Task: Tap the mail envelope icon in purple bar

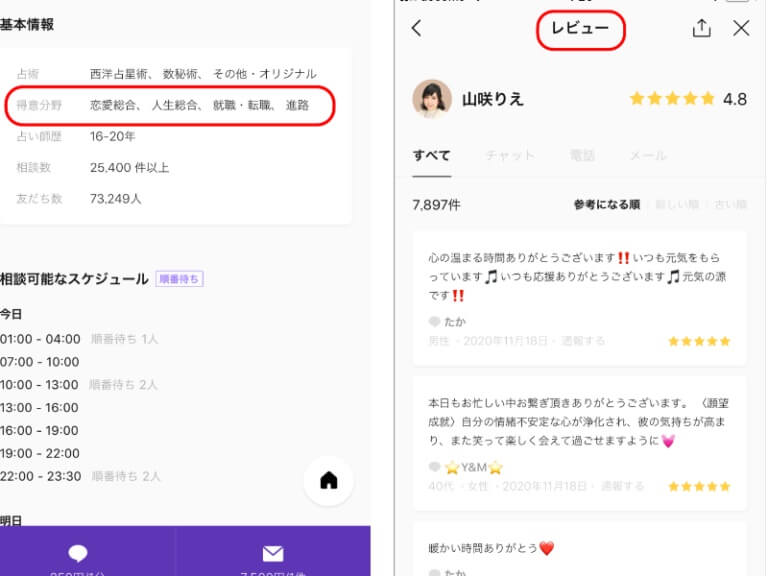Action: click(x=273, y=553)
